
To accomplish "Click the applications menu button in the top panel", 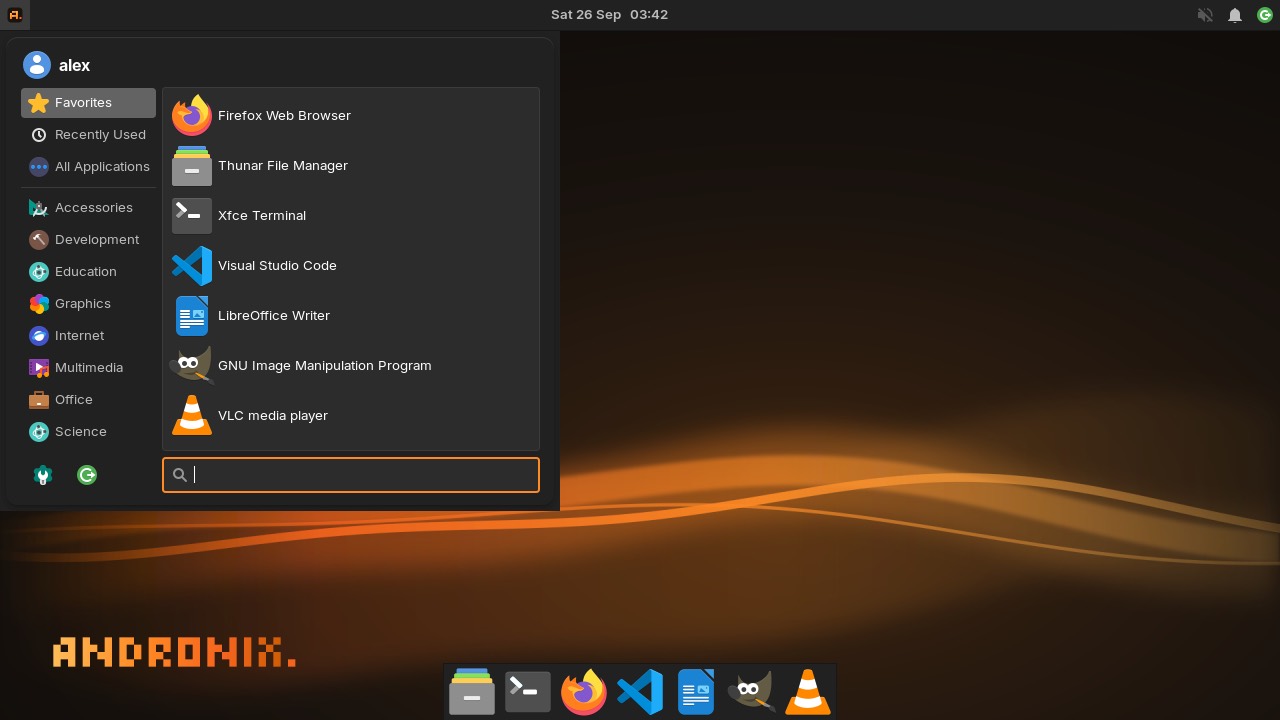I will pos(15,15).
